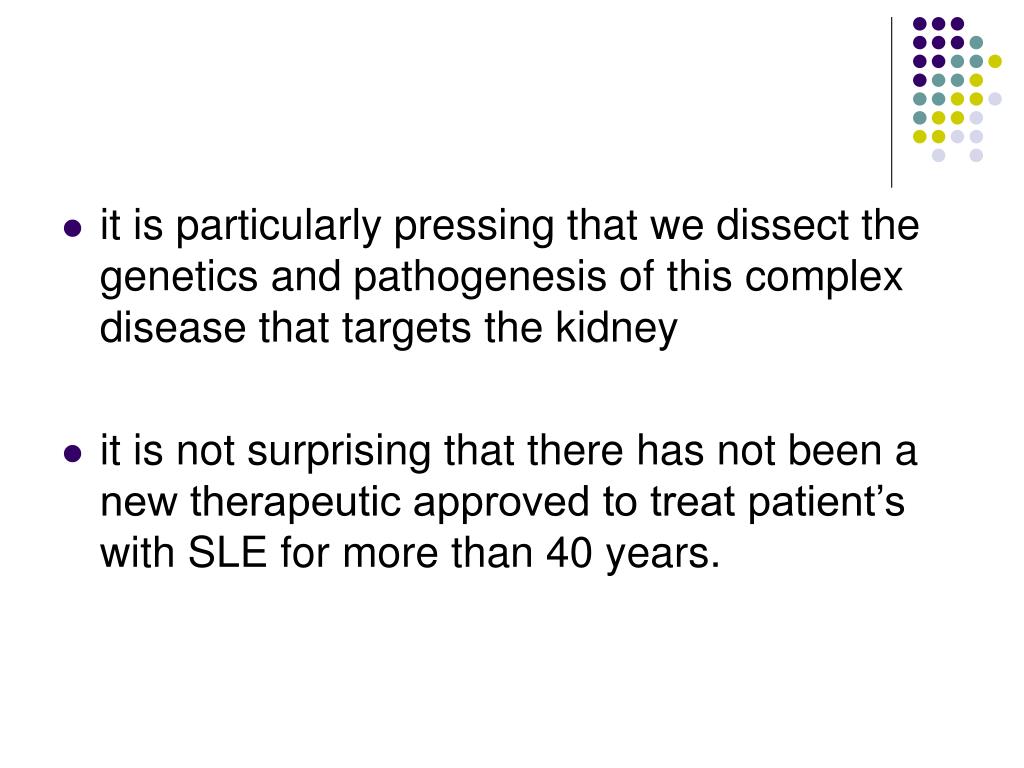Click the word "particularly" in the first bullet
Screen dimensions: 1024x768
point(279,226)
